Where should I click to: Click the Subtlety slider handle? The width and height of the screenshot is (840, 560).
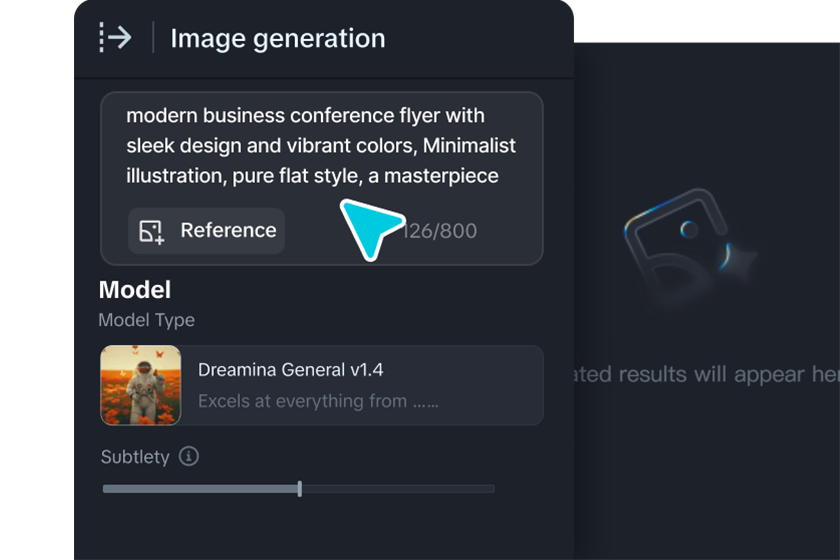coord(300,489)
